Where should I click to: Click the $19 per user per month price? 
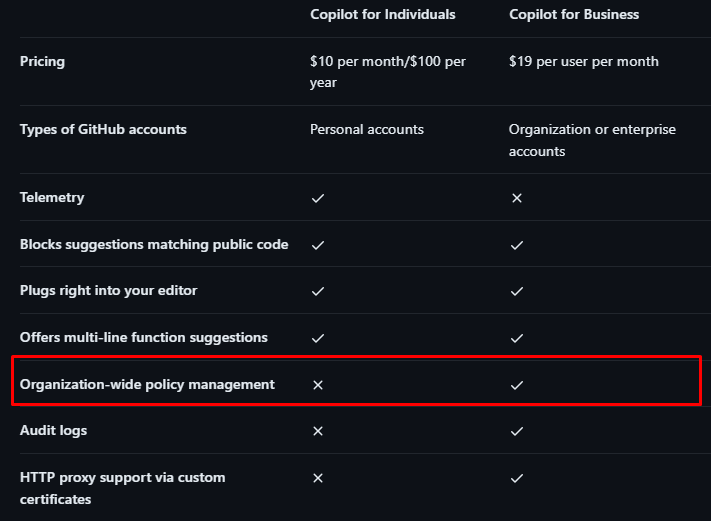[584, 62]
